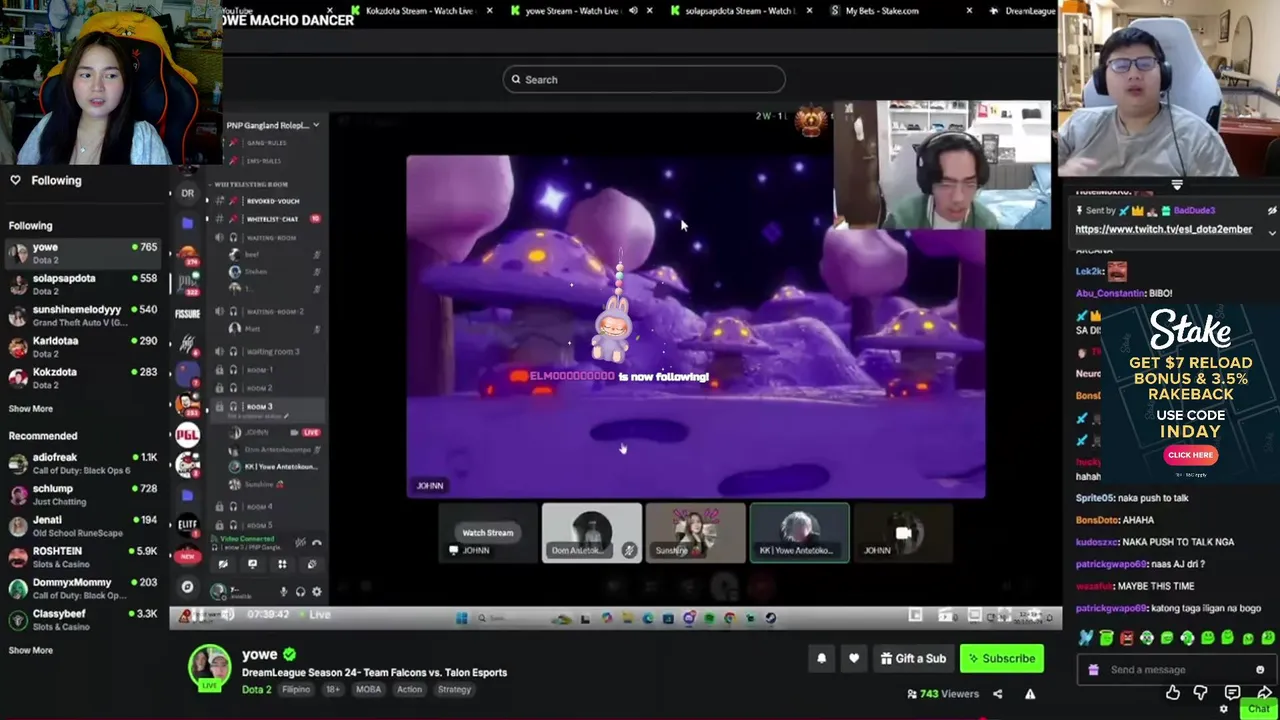Open Jenati recommended channel
Screen dimensions: 1280x720
pos(84,526)
